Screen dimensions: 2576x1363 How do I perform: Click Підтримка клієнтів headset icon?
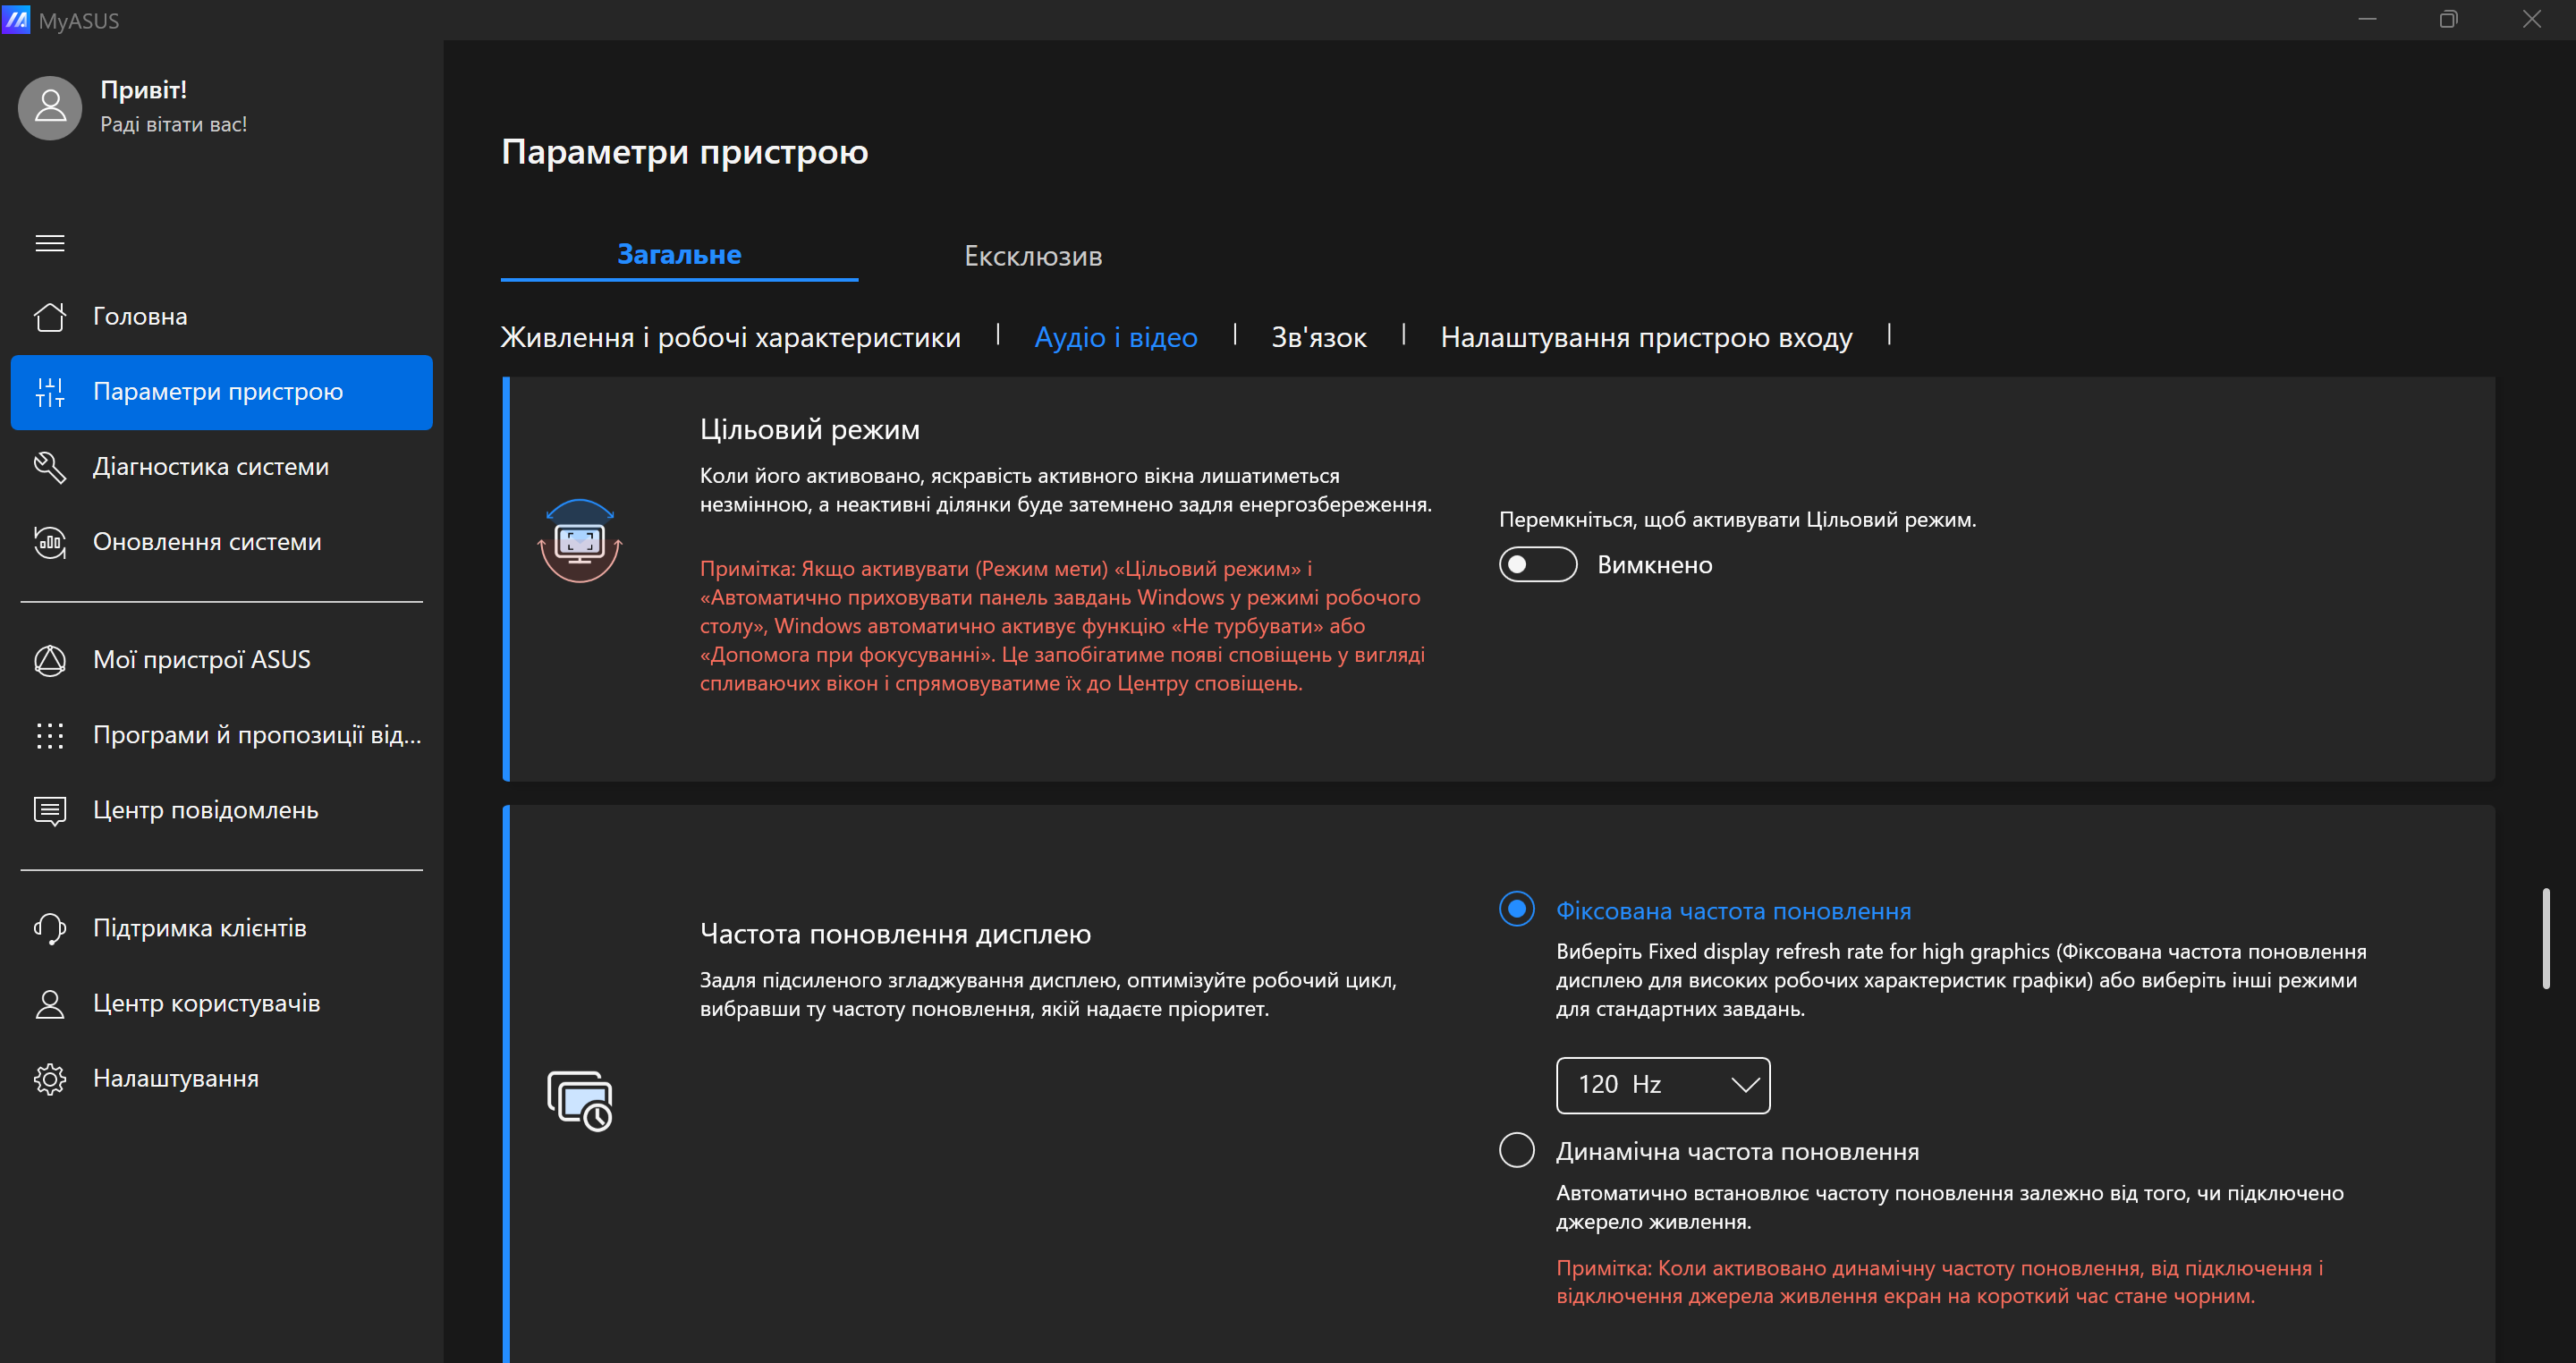50,928
